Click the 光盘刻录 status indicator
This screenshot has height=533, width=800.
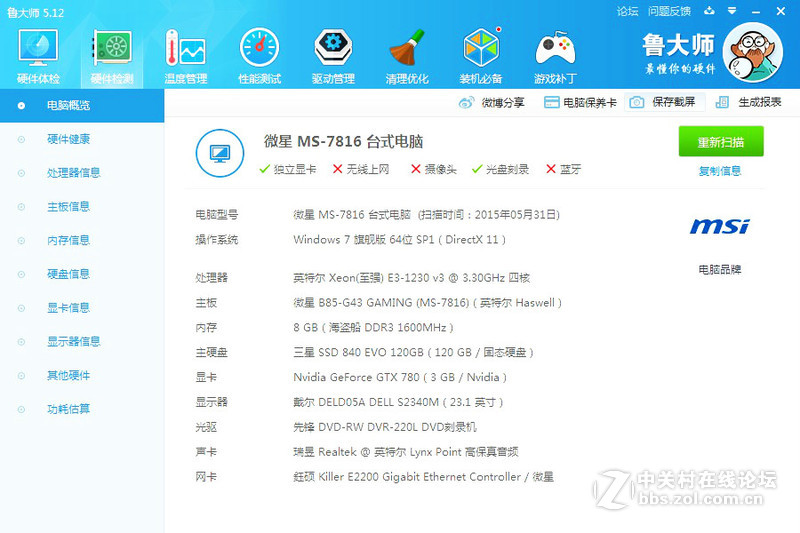coord(501,169)
